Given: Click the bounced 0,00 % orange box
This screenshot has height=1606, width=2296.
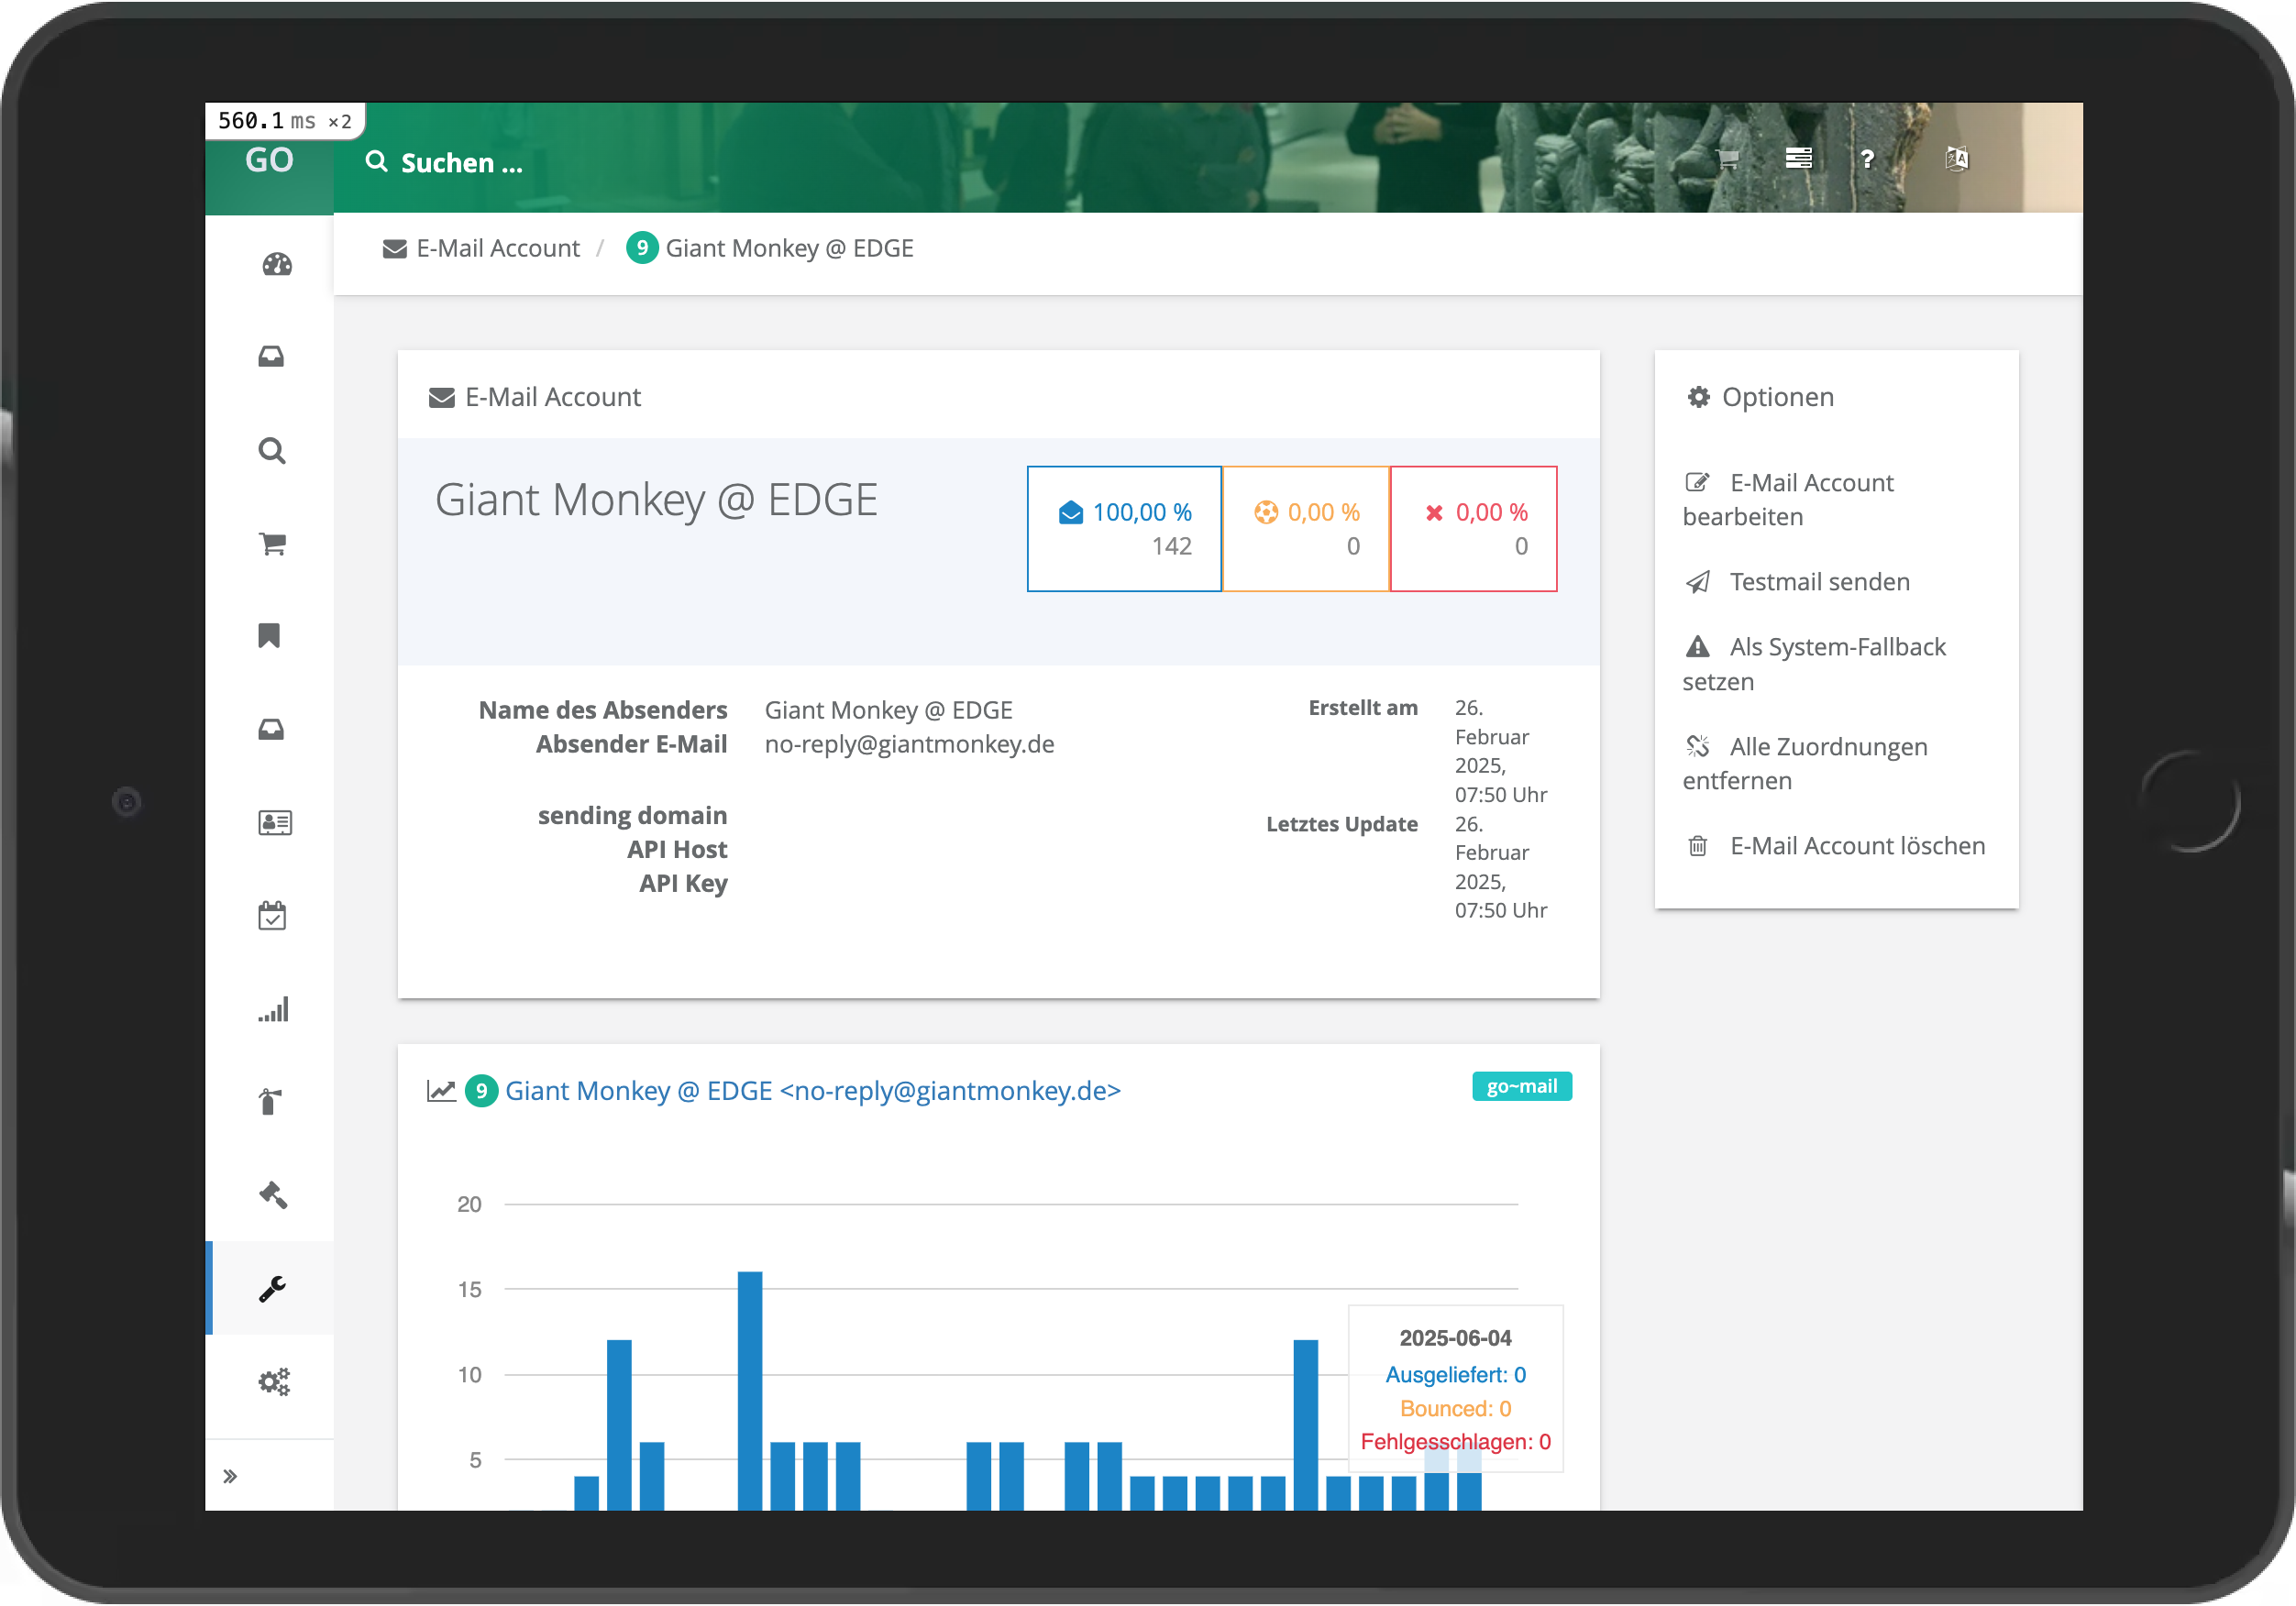Looking at the screenshot, I should pos(1305,528).
